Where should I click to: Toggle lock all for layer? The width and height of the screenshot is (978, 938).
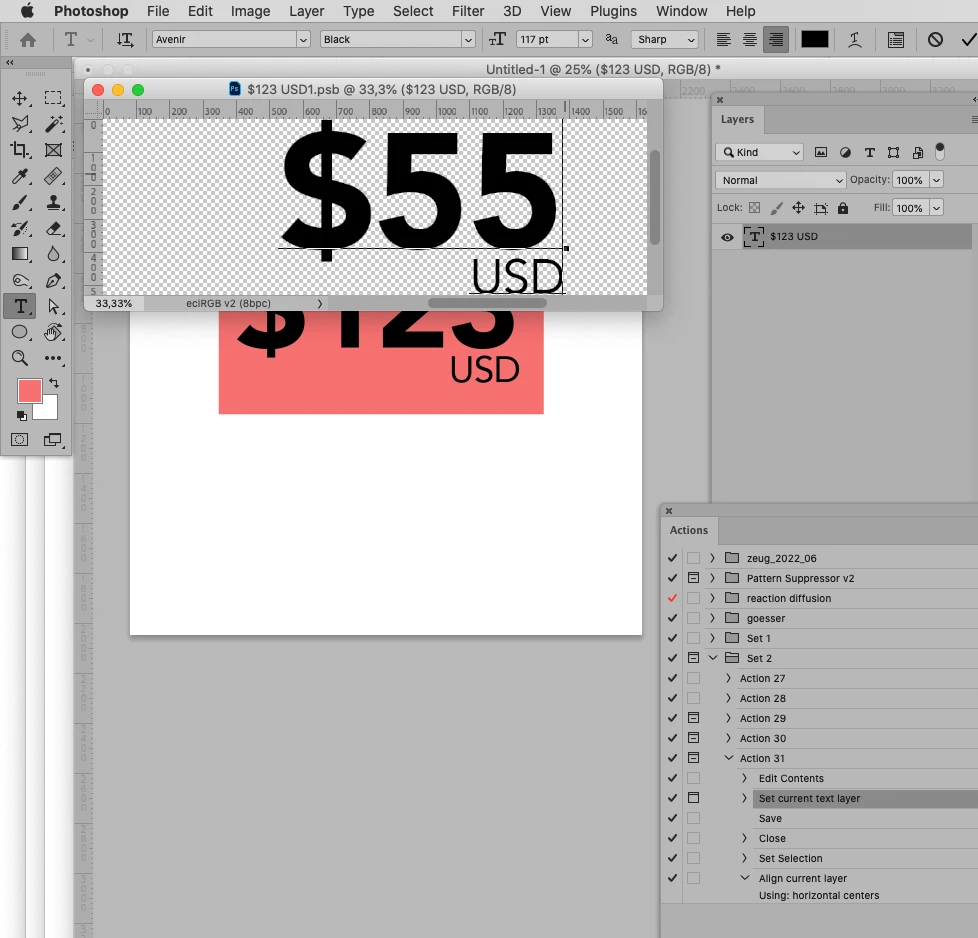pos(843,208)
